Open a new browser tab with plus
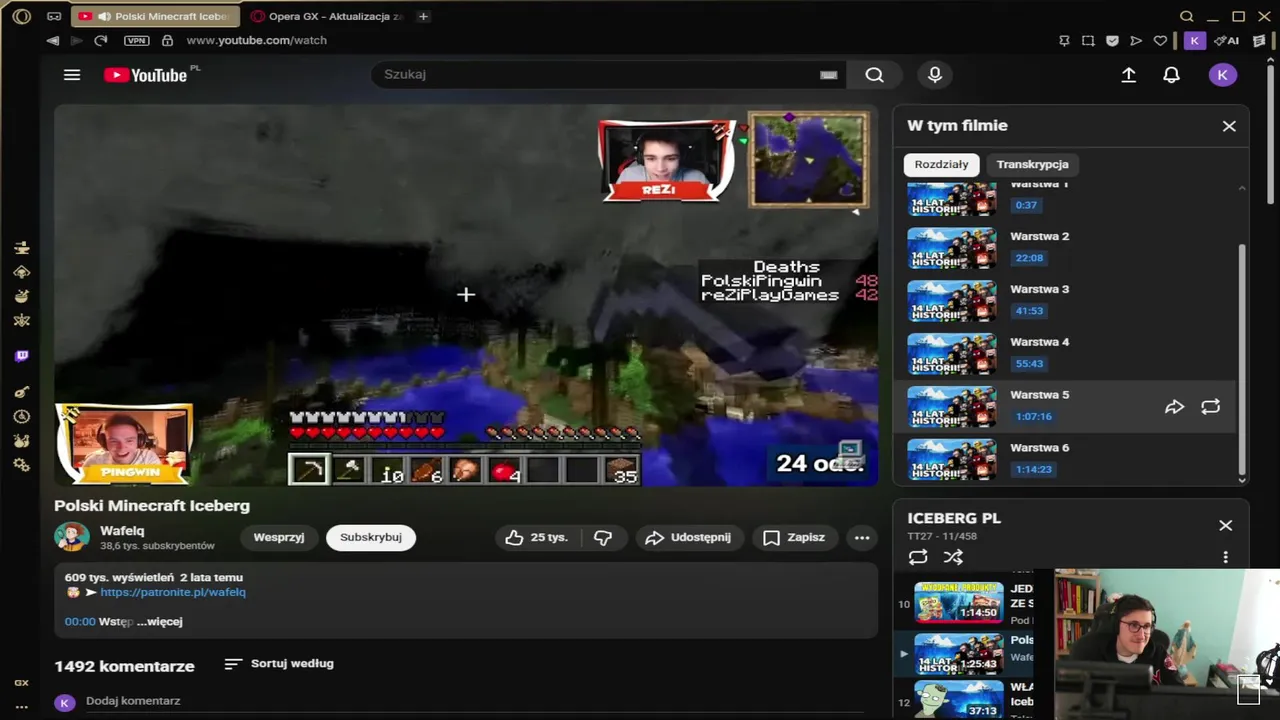Image resolution: width=1280 pixels, height=720 pixels. tap(424, 16)
